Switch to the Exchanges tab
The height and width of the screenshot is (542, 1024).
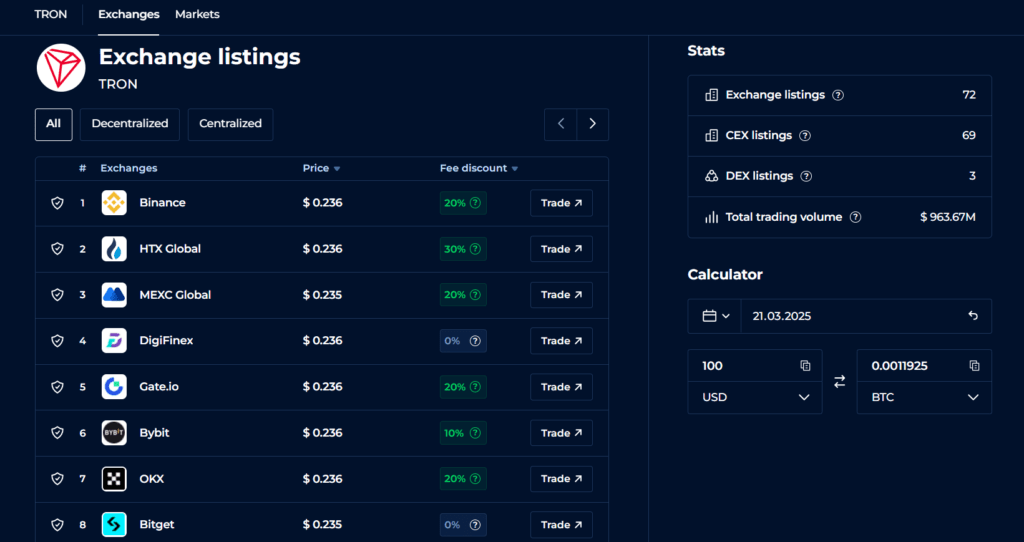tap(129, 14)
